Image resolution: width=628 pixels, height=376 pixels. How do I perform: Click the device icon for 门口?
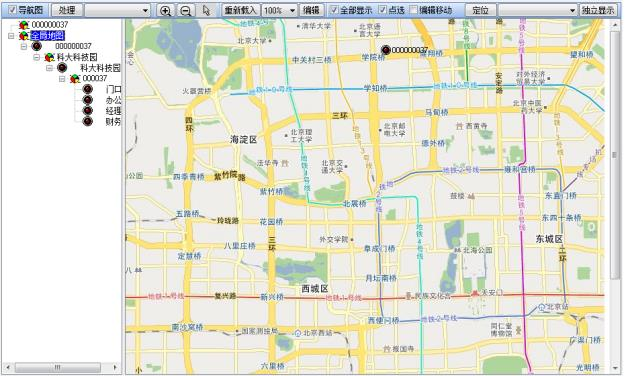pyautogui.click(x=88, y=89)
